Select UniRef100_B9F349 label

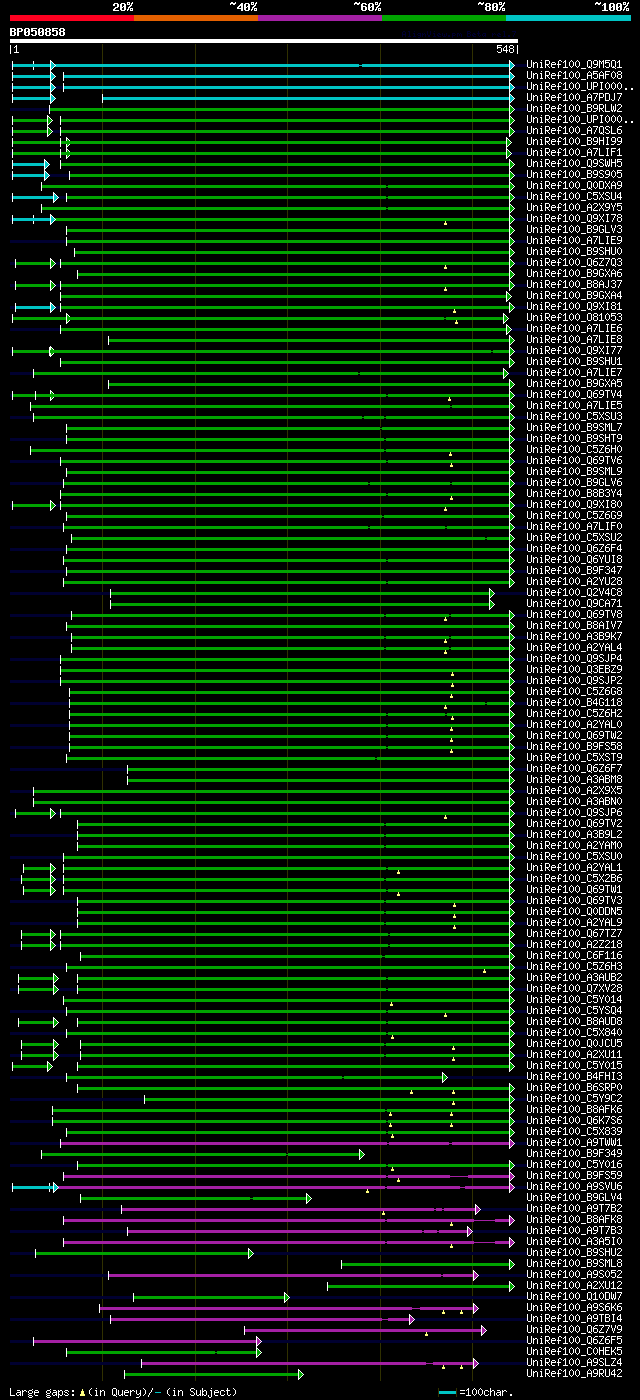(576, 1153)
